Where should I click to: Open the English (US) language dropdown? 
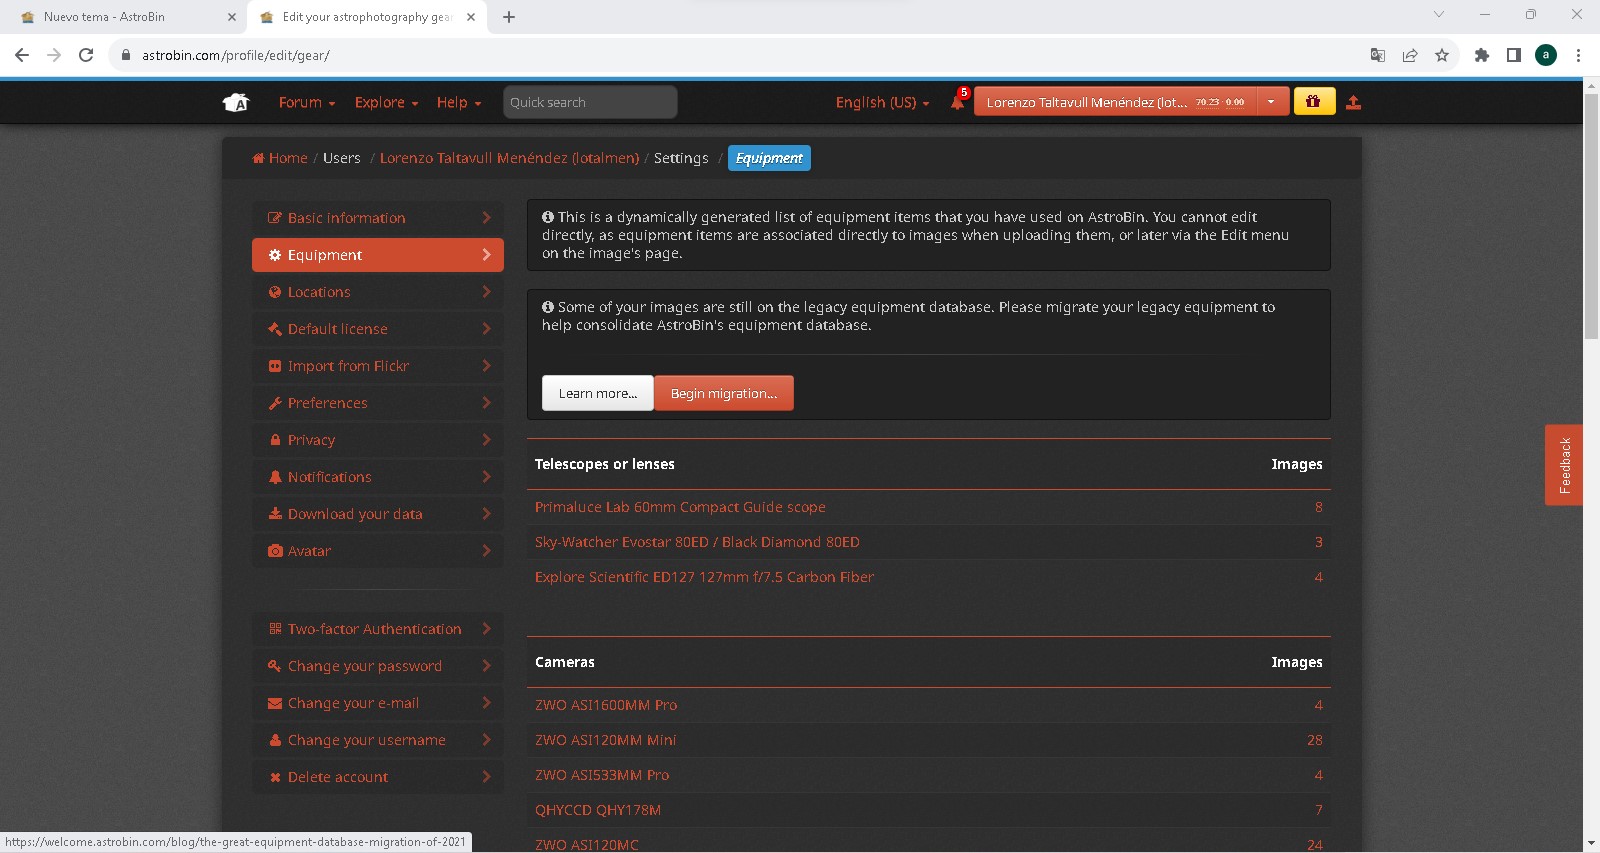click(883, 102)
